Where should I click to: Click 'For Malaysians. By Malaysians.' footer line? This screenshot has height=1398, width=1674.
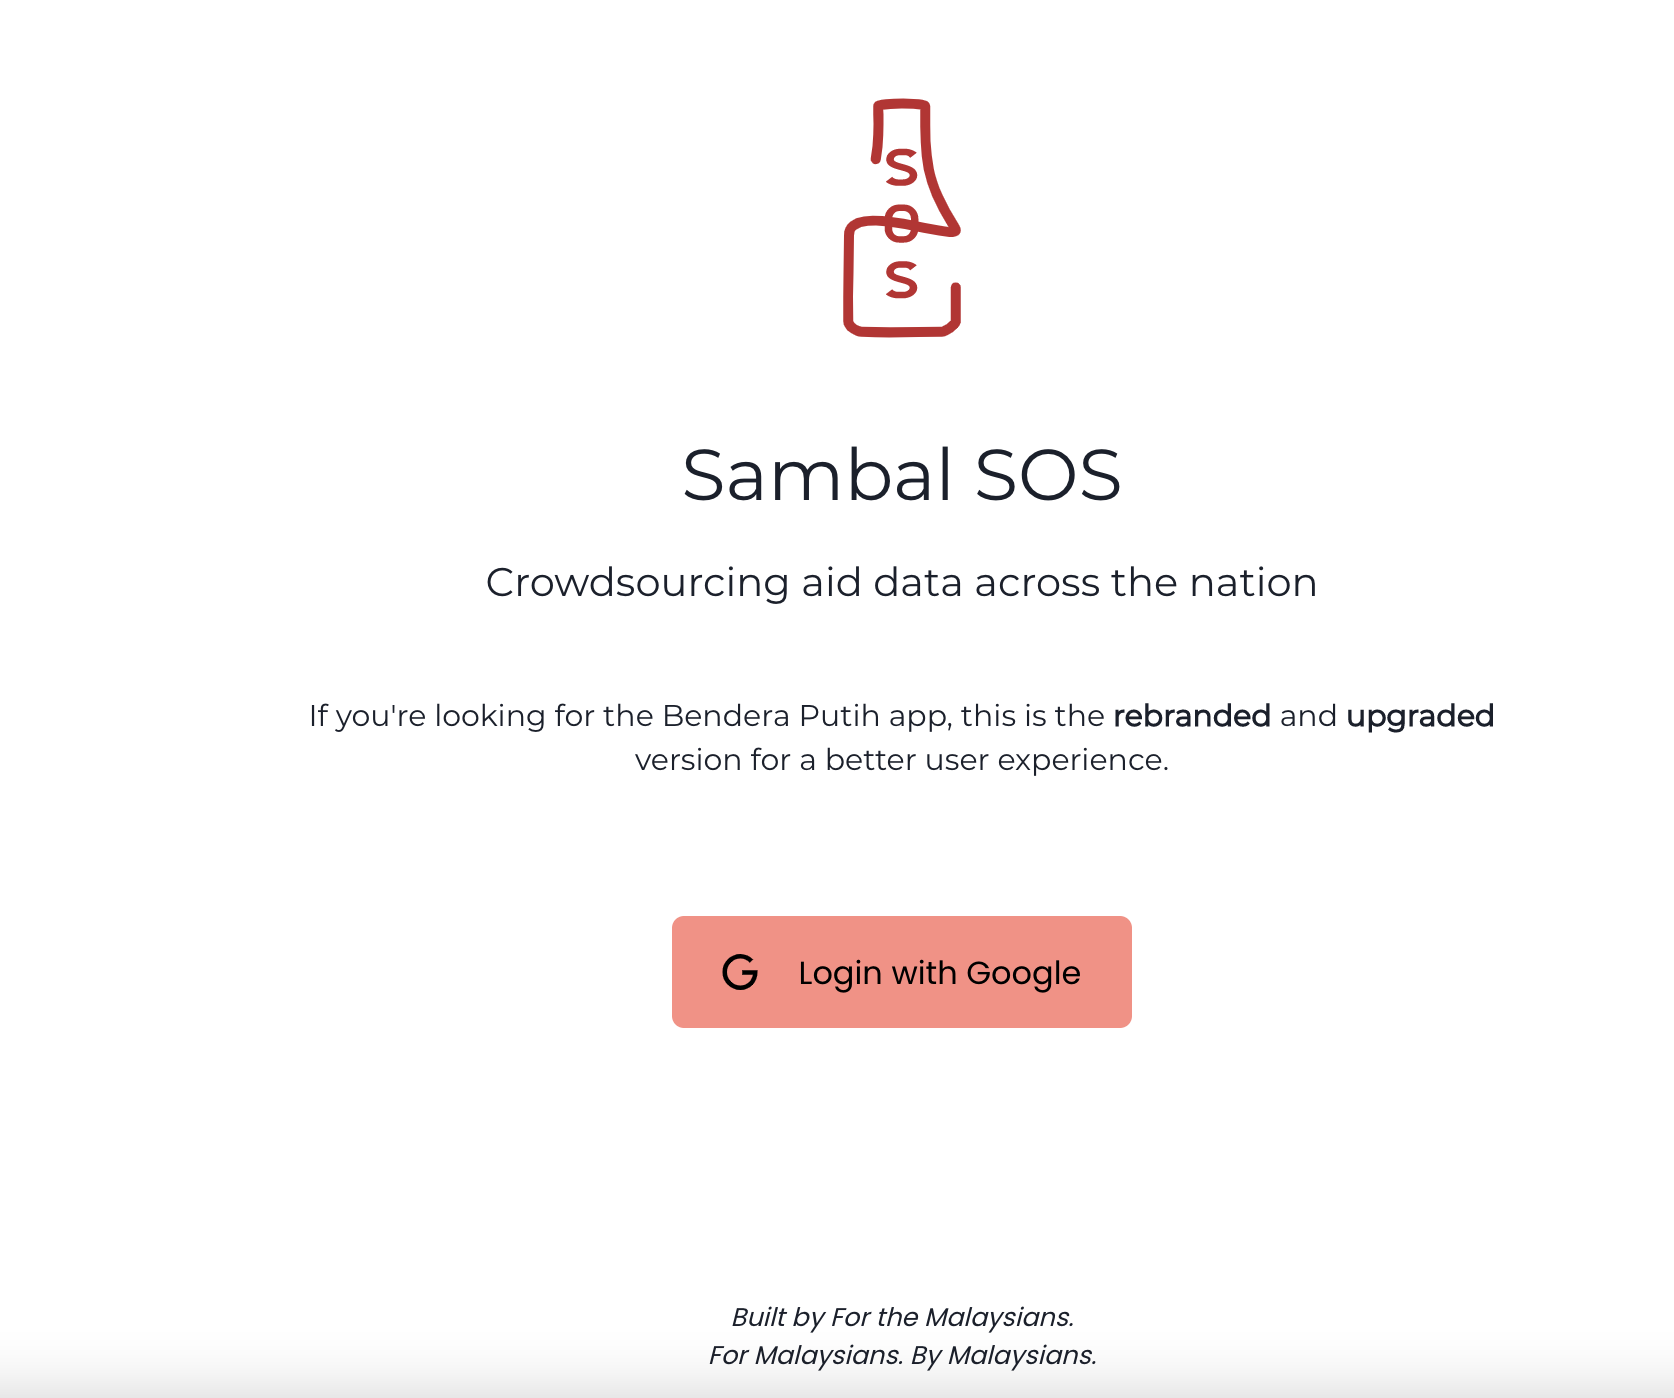coord(902,1355)
